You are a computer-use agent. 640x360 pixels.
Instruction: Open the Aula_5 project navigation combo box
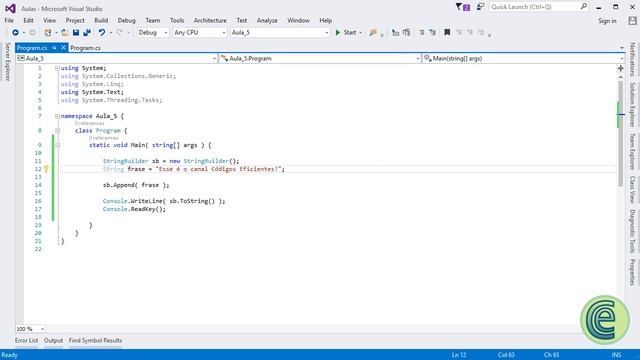(116, 58)
